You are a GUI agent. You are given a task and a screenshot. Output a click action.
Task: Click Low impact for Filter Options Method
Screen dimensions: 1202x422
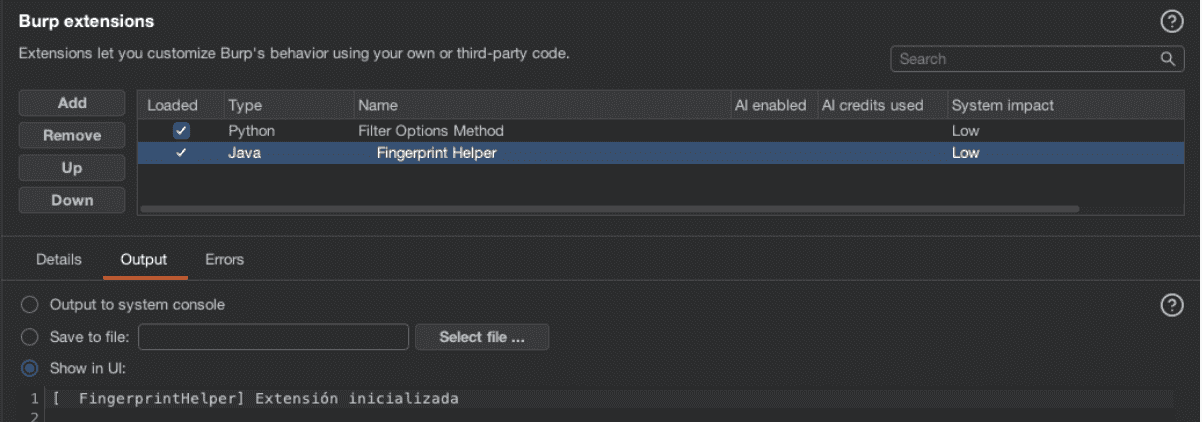point(965,131)
